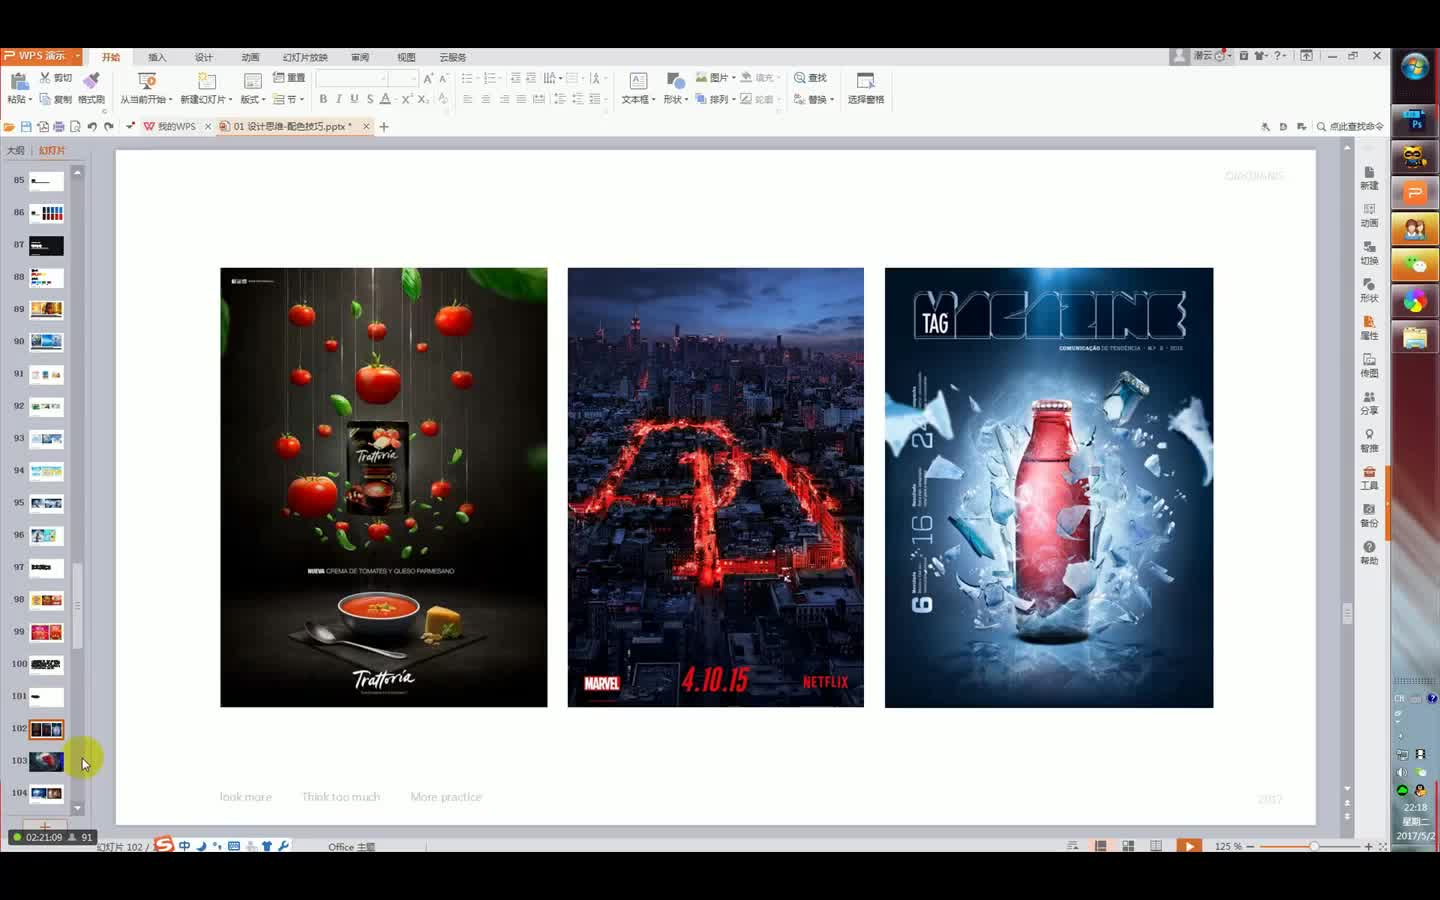1440x900 pixels.
Task: Open the WPS 演示 application menu dropdown
Action: (x=76, y=56)
